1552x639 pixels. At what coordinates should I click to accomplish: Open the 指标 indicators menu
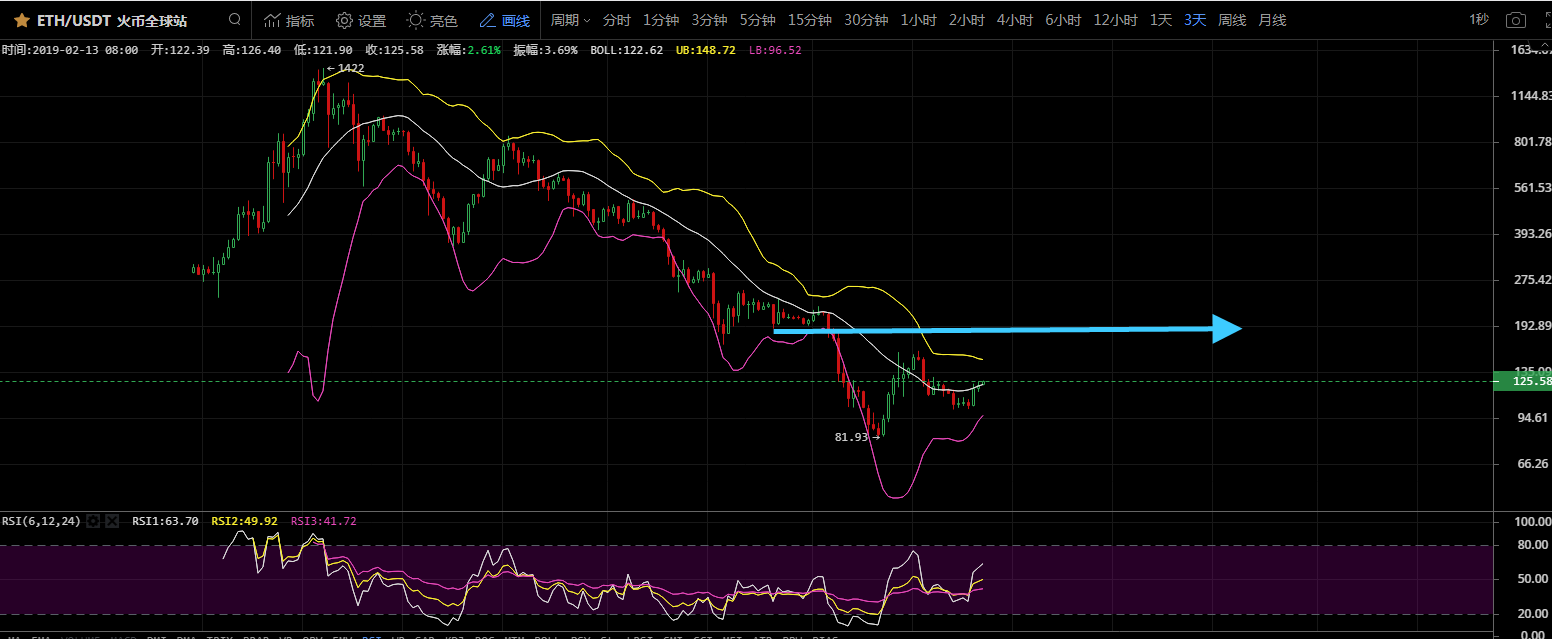coord(289,20)
